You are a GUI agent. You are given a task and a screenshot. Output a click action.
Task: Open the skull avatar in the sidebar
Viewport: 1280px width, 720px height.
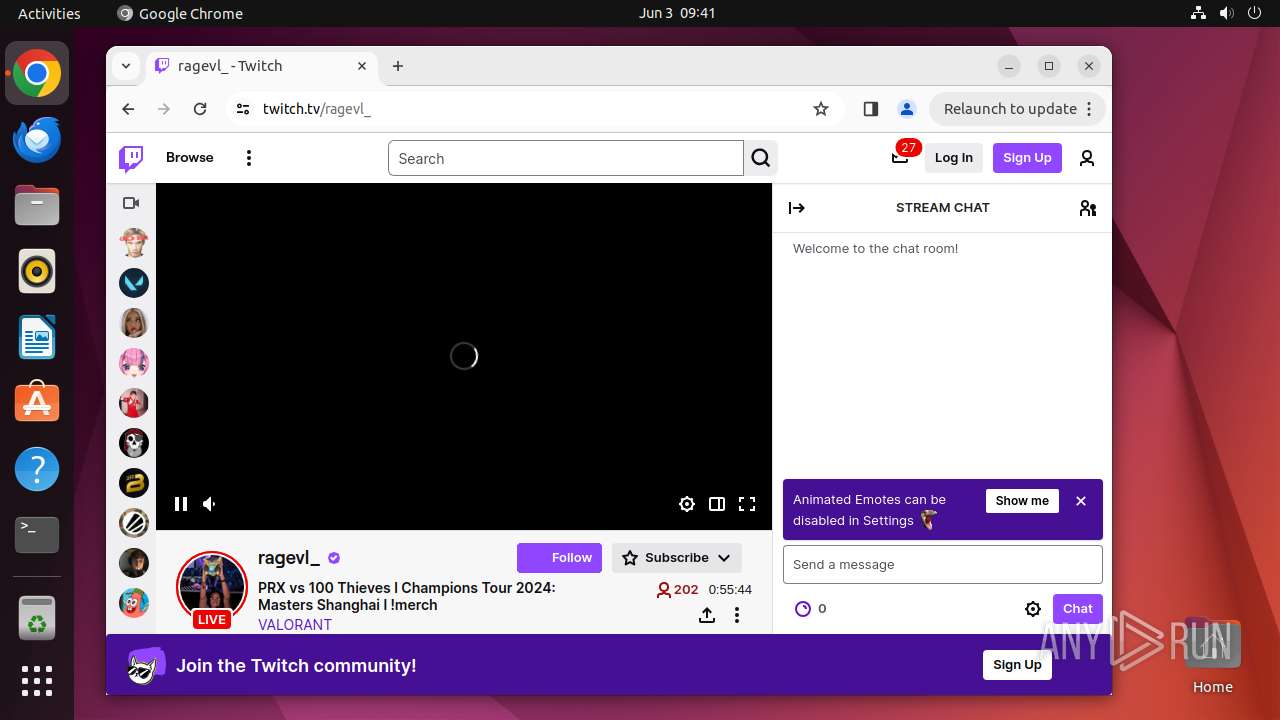pos(134,443)
